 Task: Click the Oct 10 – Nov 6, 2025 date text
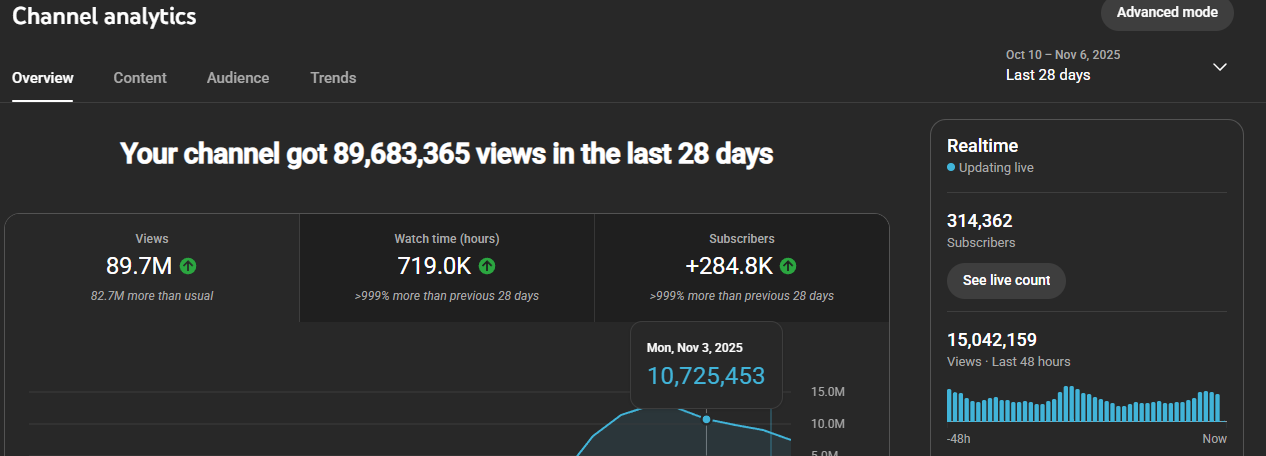pos(1063,55)
